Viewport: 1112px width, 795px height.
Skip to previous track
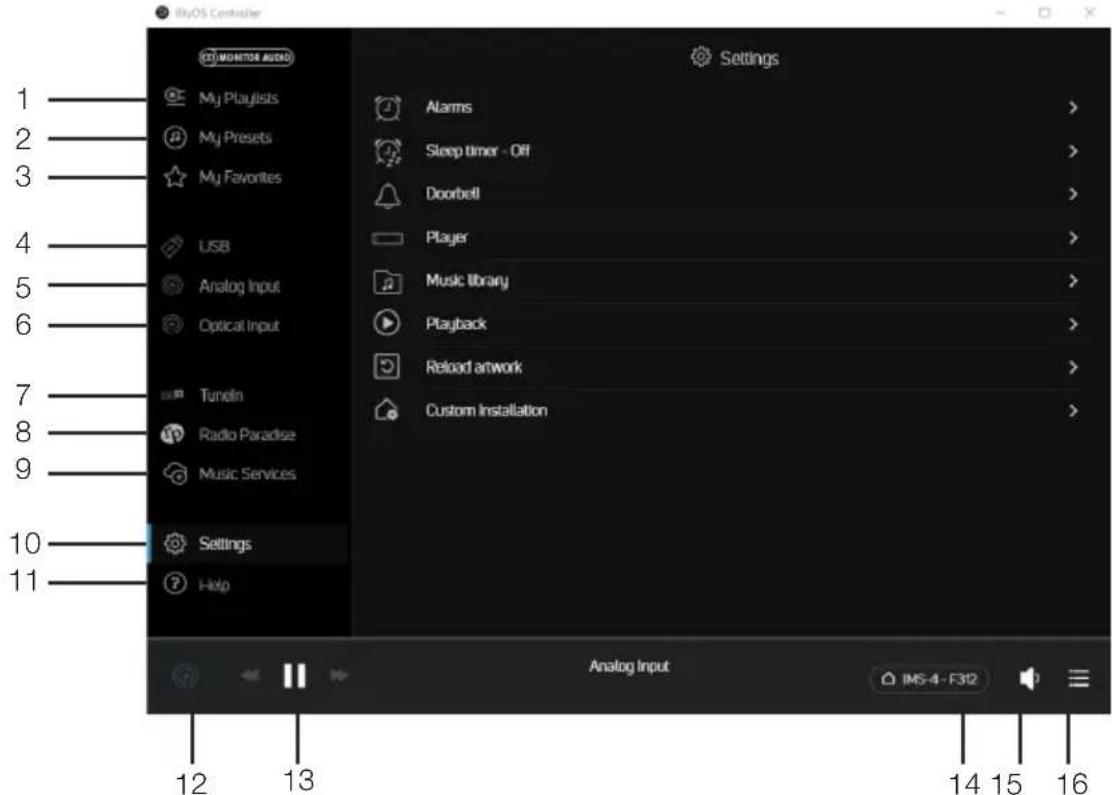click(x=250, y=675)
